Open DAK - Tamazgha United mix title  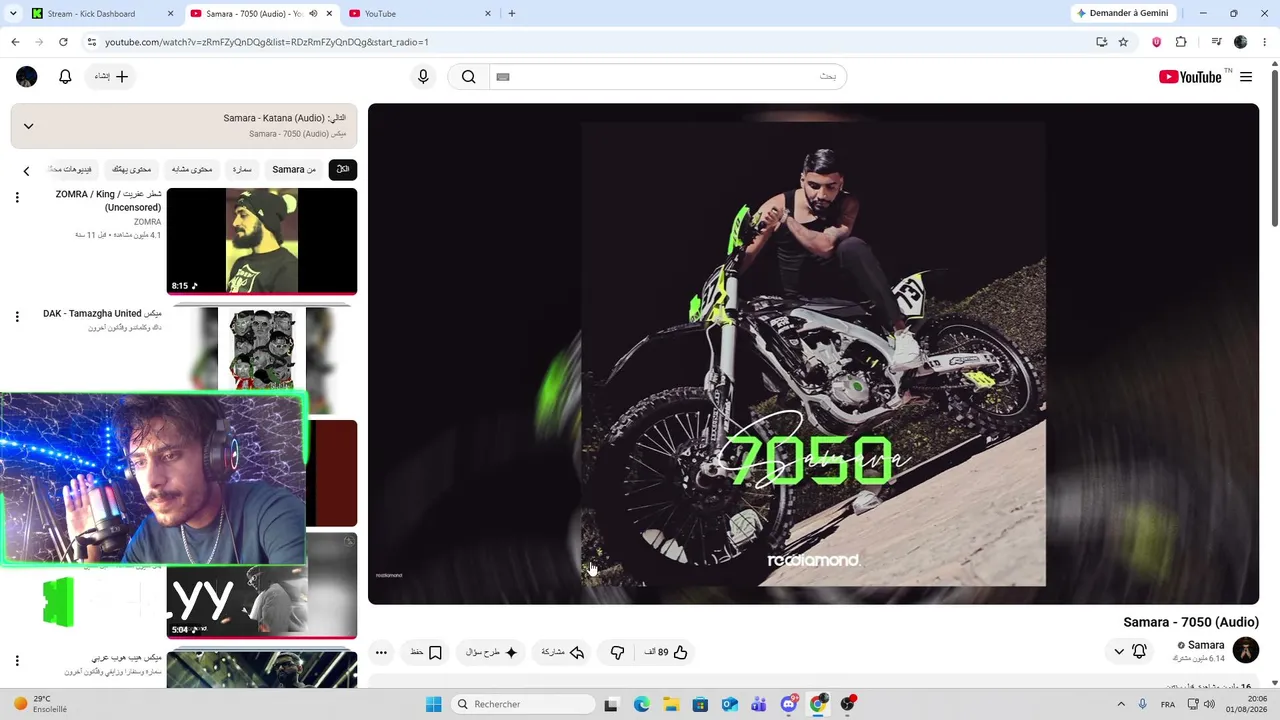click(x=102, y=314)
